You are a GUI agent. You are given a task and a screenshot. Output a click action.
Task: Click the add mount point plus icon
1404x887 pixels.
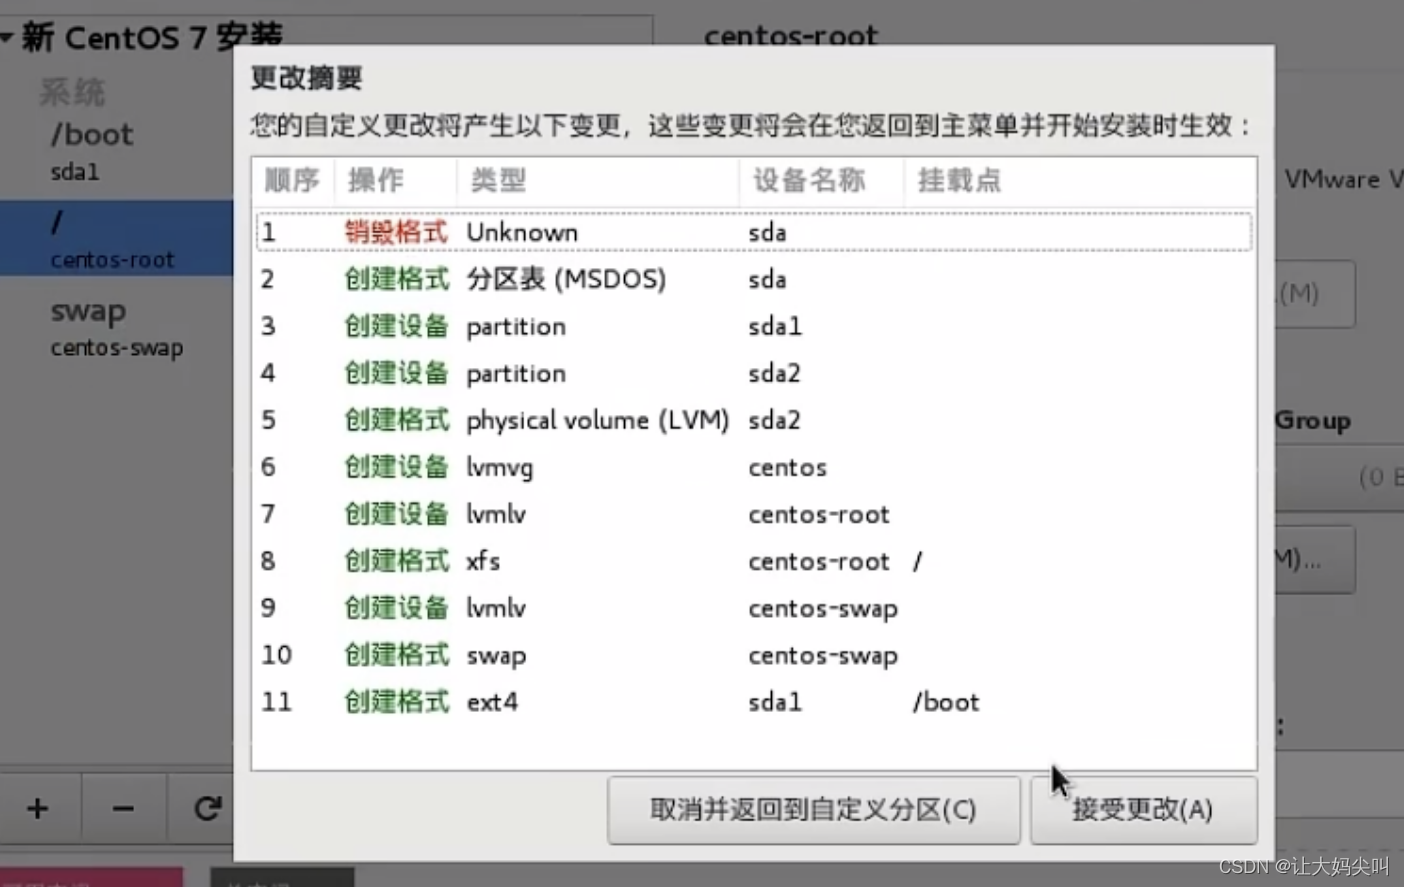point(38,808)
